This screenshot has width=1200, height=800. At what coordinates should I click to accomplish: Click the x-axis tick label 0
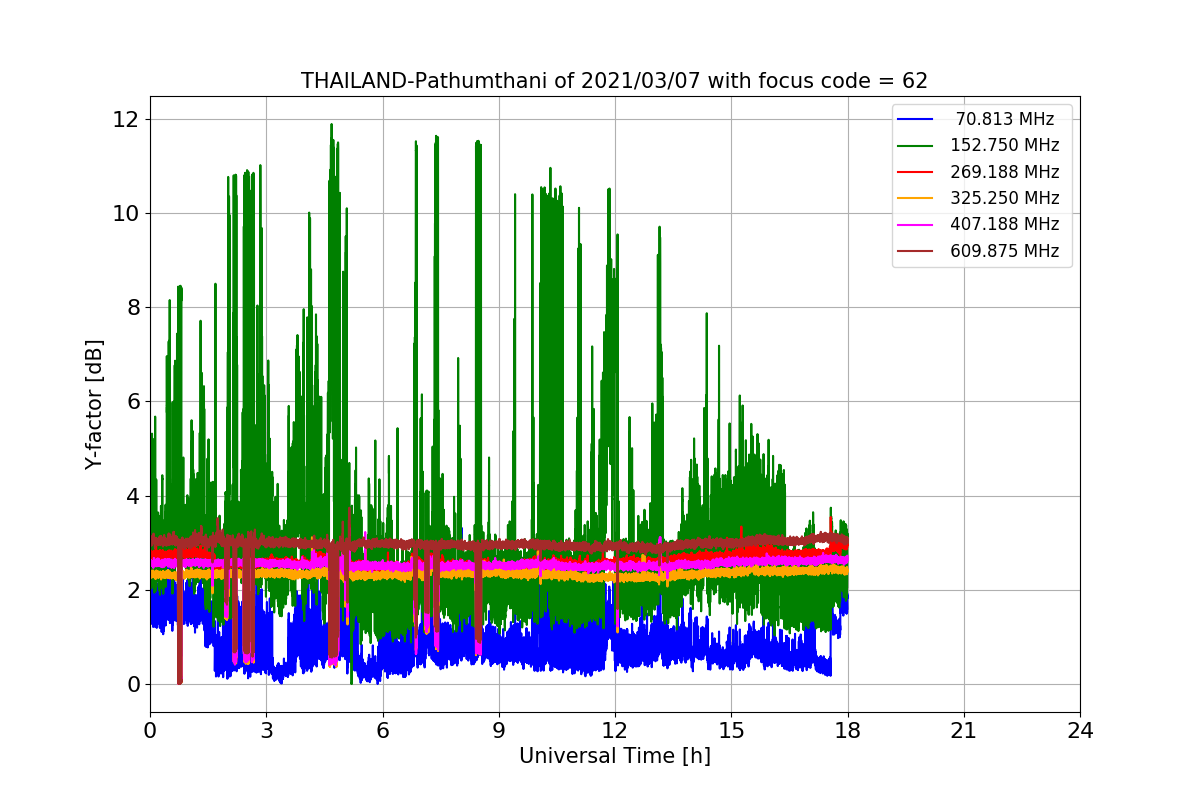(150, 731)
